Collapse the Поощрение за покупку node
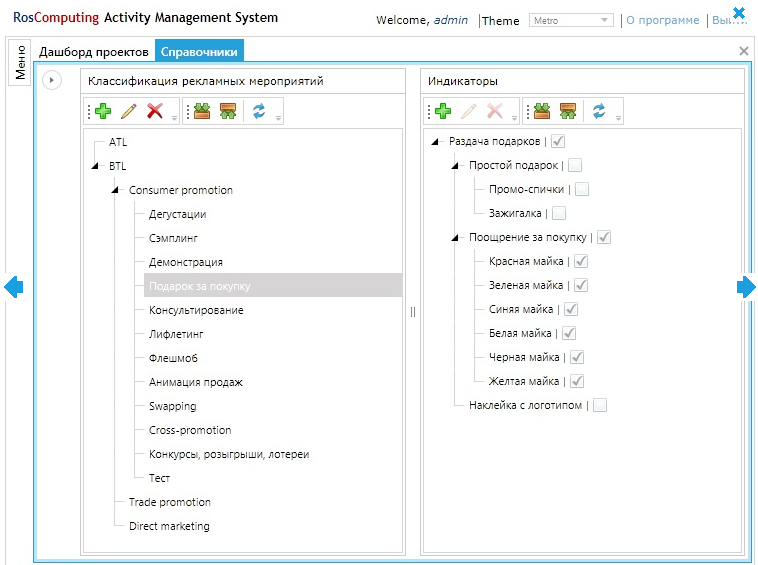Image resolution: width=758 pixels, height=565 pixels. (x=455, y=237)
